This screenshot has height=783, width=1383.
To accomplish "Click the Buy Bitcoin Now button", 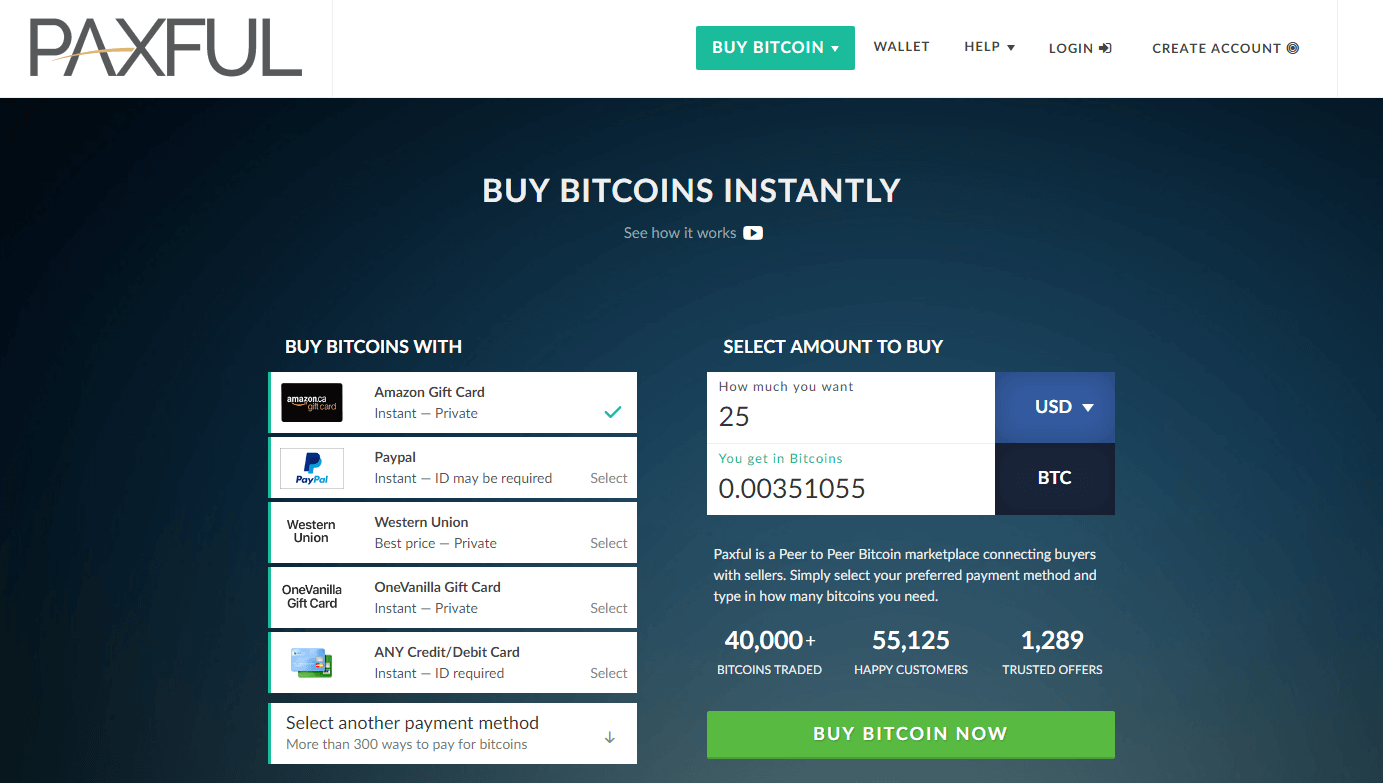I will tap(911, 734).
